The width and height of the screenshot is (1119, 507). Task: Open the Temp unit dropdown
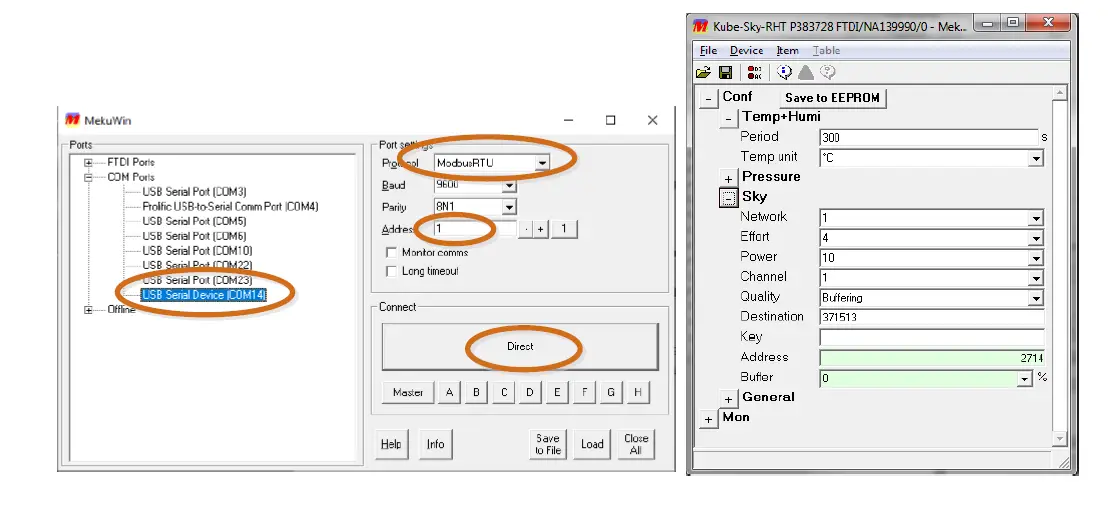point(1036,158)
